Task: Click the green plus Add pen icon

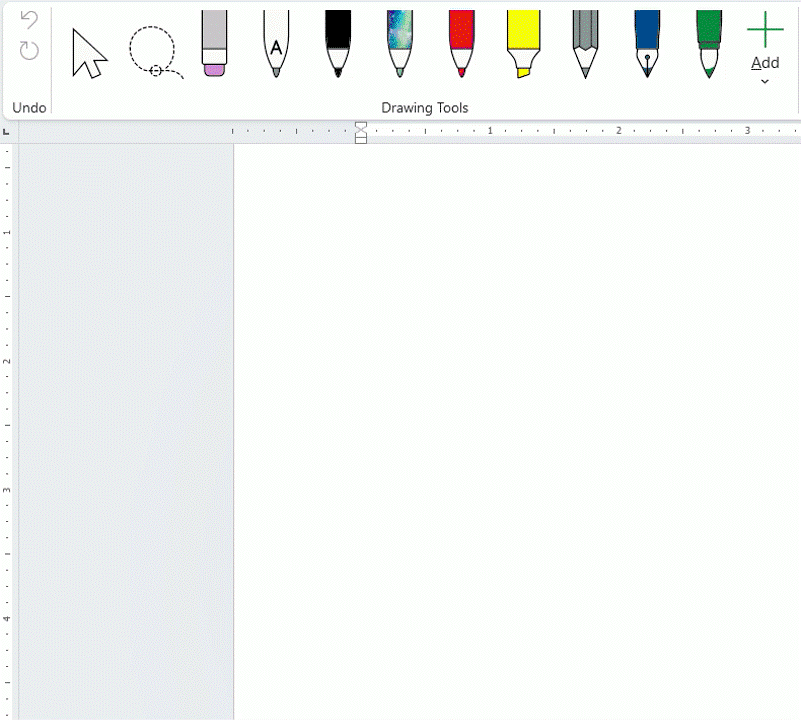Action: (x=765, y=30)
